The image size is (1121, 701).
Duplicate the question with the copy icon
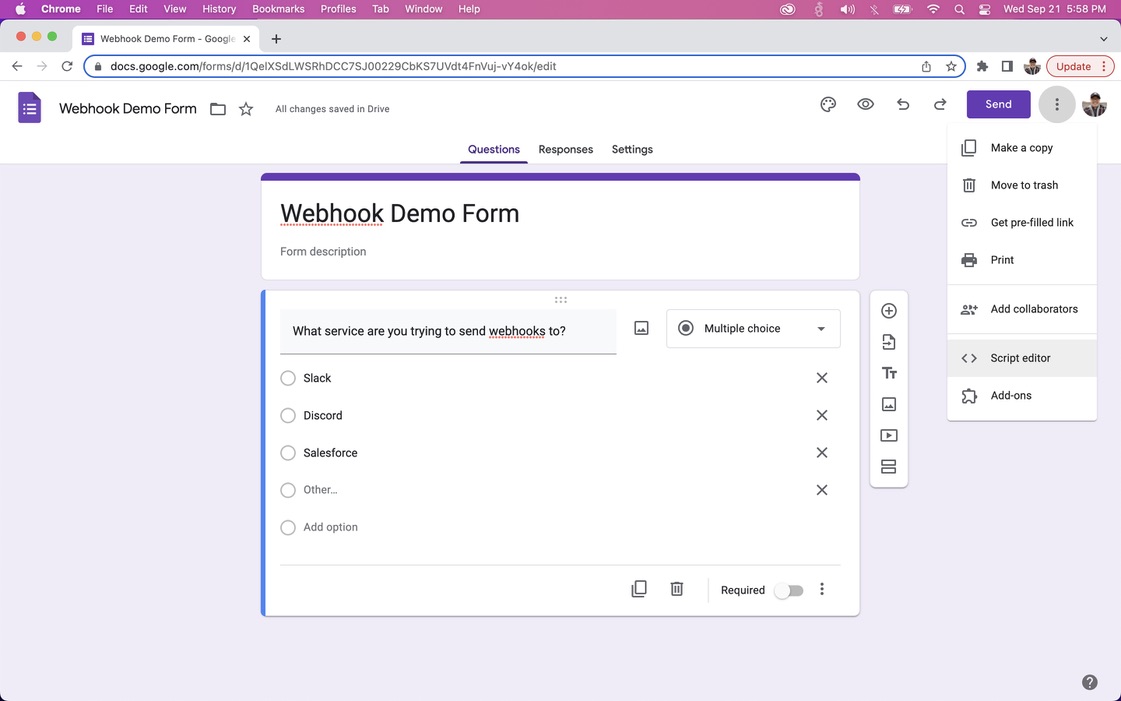click(639, 588)
